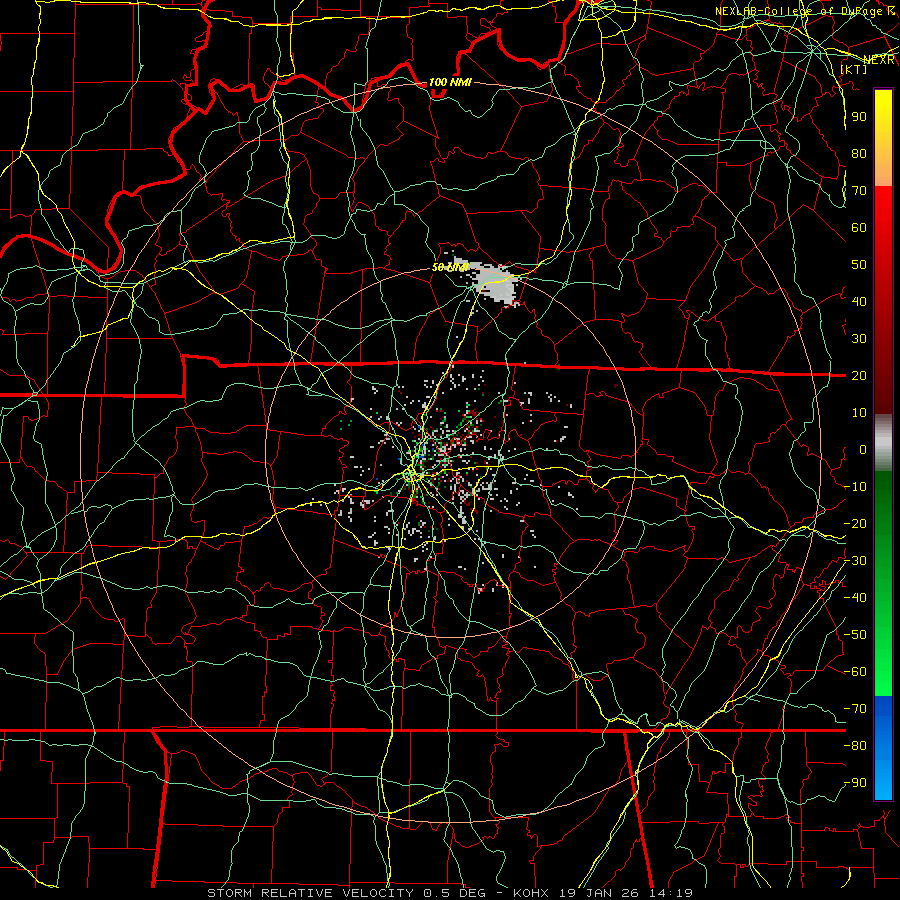900x900 pixels.
Task: Click the 20 value on velocity scale
Action: [x=859, y=375]
